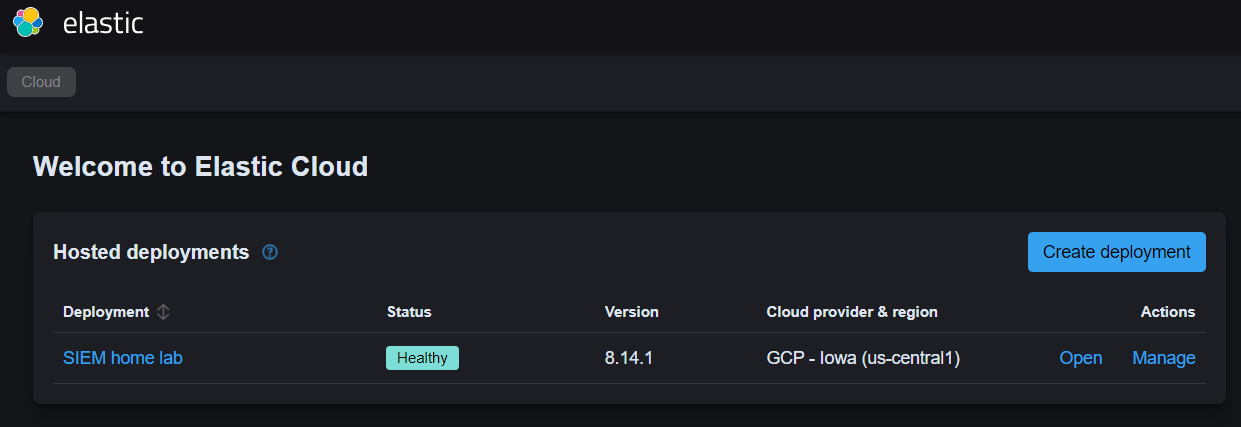Open the SIEM home lab deployment link
The height and width of the screenshot is (427, 1241).
(123, 358)
